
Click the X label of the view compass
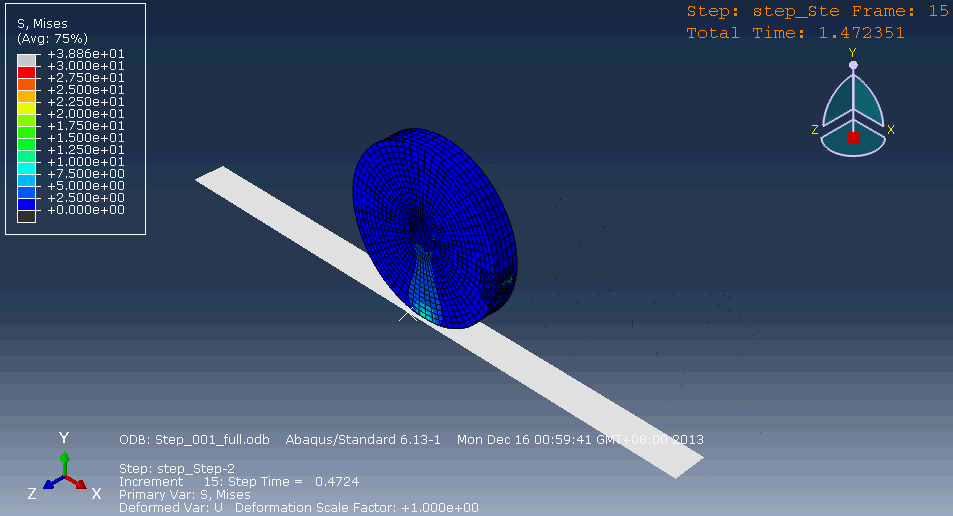pos(890,129)
